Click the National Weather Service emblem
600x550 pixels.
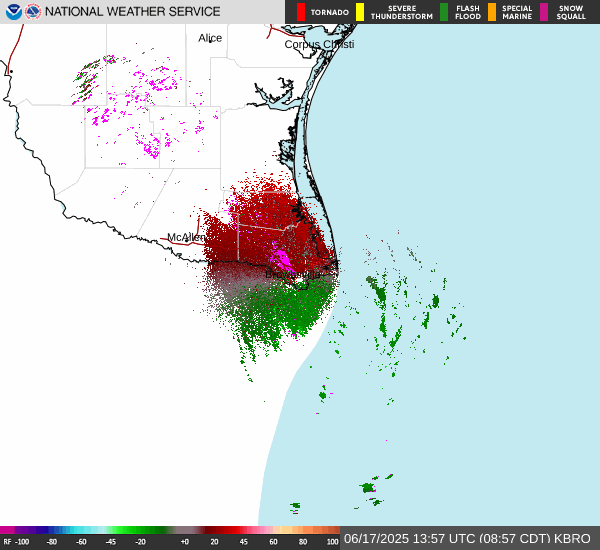33,12
